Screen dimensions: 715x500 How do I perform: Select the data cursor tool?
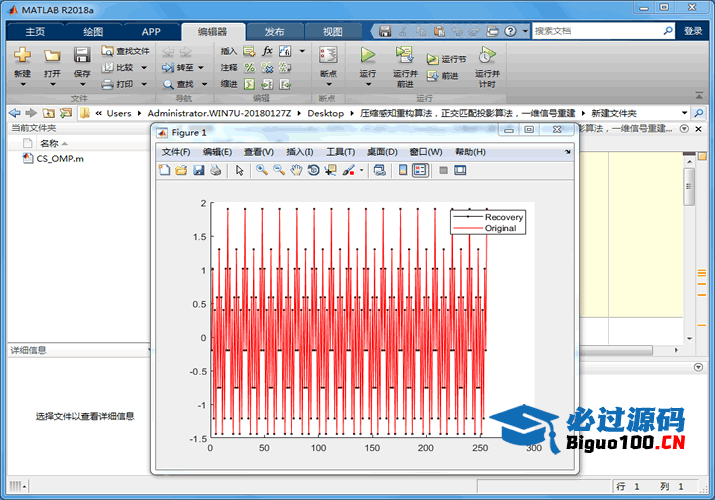point(330,170)
